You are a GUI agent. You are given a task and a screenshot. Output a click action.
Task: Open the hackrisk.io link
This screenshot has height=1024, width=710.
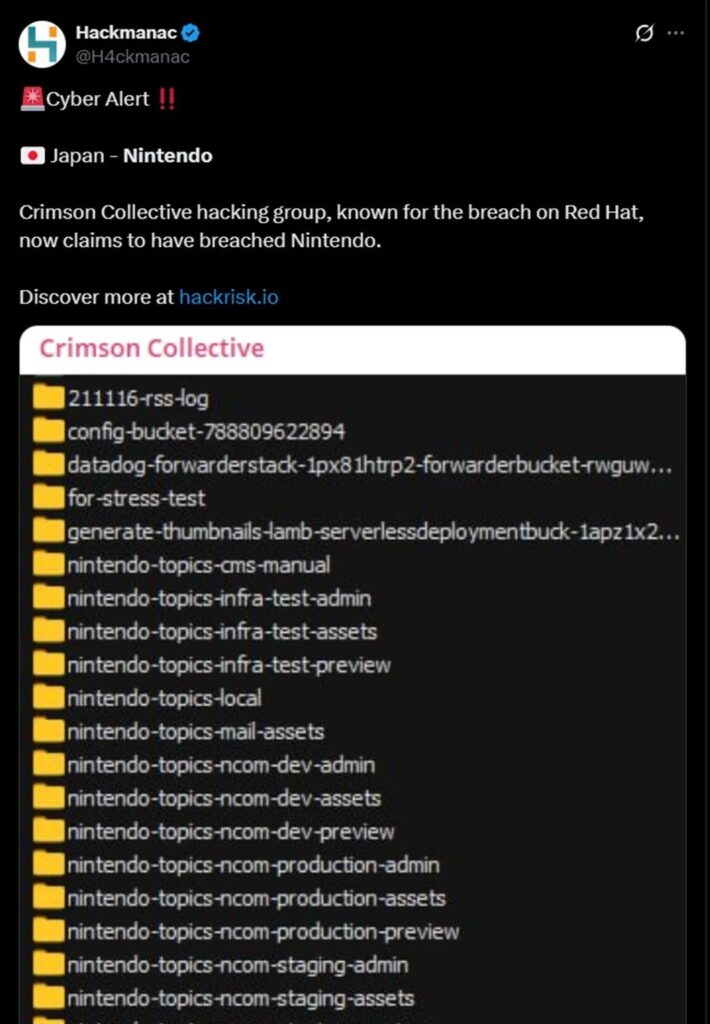(x=228, y=297)
